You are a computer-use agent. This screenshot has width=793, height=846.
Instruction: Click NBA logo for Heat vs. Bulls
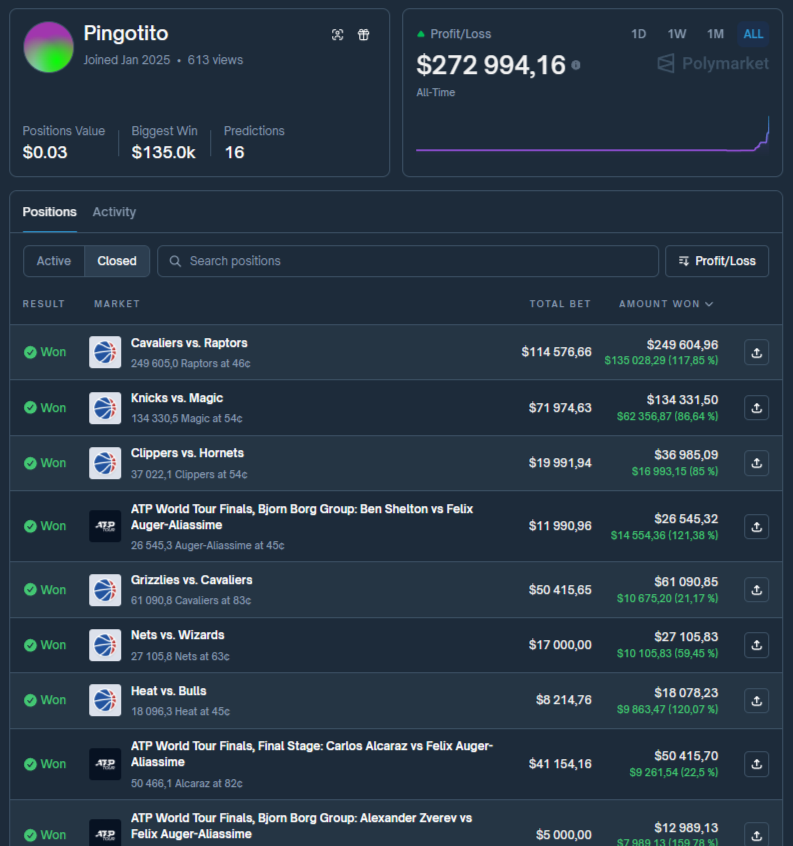click(x=105, y=700)
